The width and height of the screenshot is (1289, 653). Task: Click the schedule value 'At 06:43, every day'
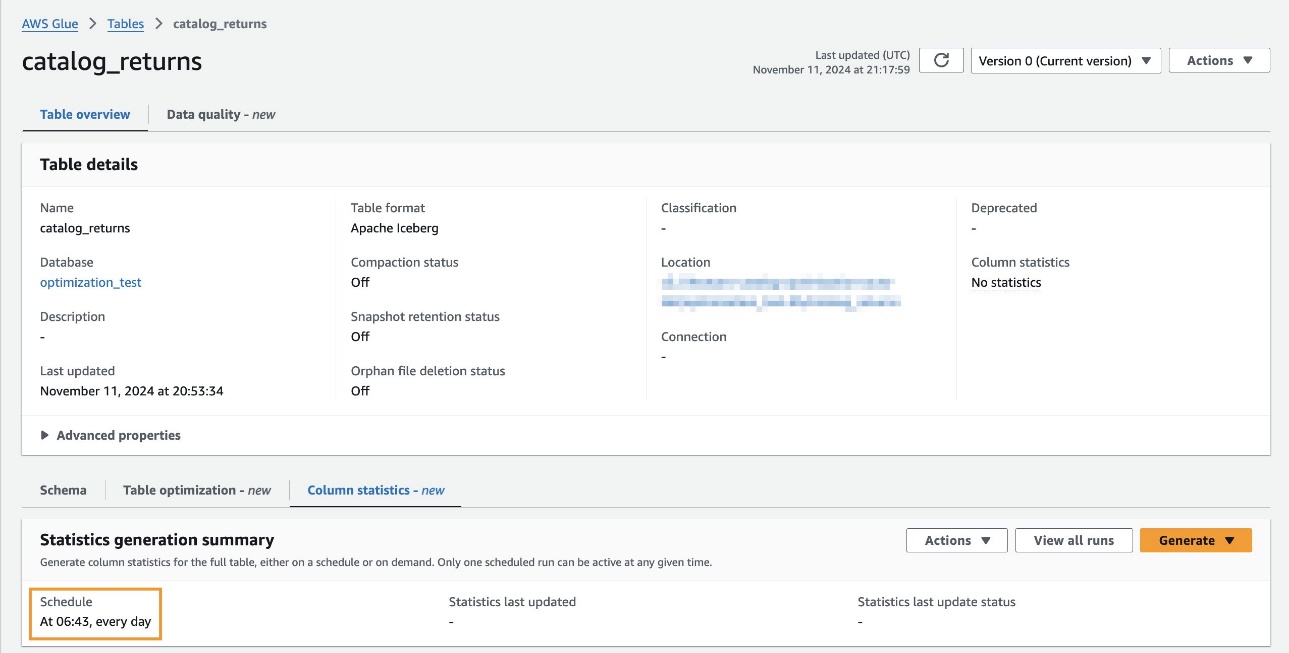click(x=96, y=622)
